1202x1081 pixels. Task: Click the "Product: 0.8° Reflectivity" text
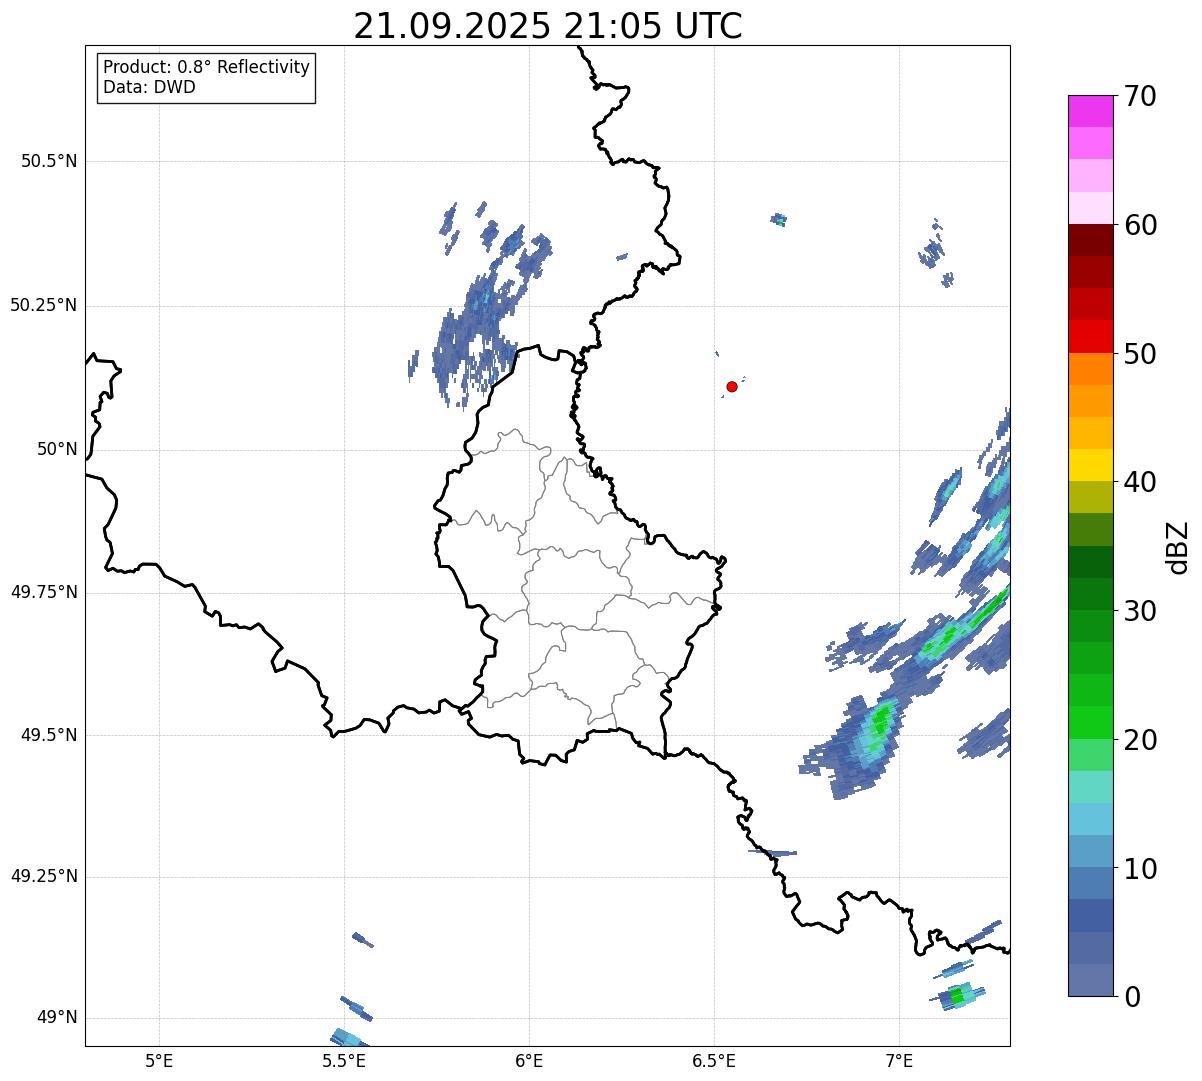(x=207, y=67)
